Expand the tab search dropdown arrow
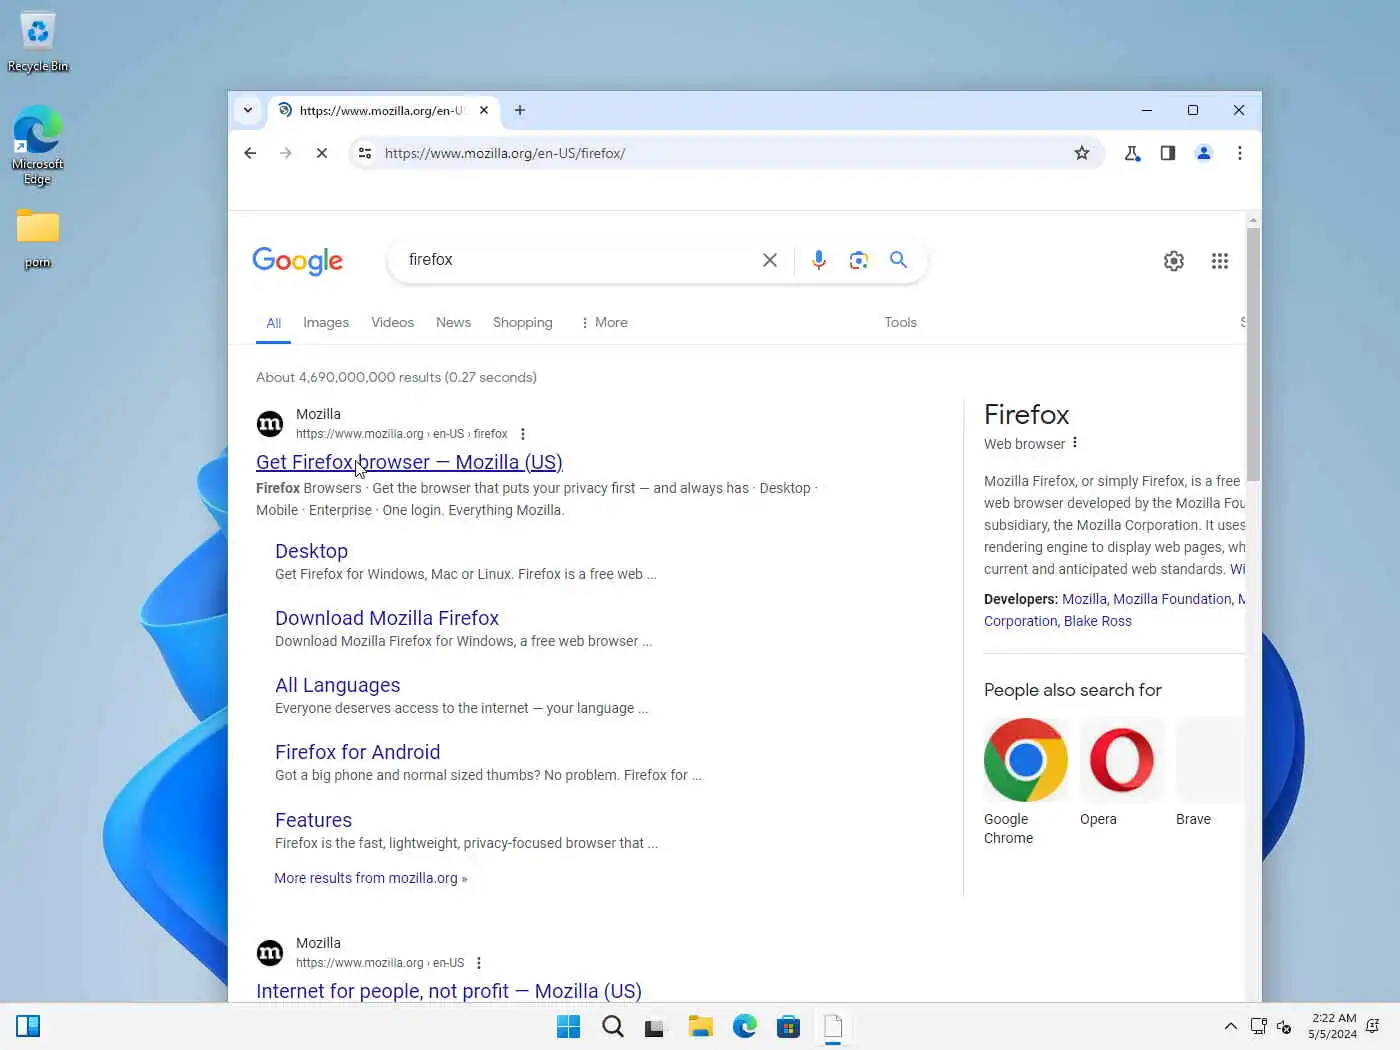 pyautogui.click(x=248, y=110)
